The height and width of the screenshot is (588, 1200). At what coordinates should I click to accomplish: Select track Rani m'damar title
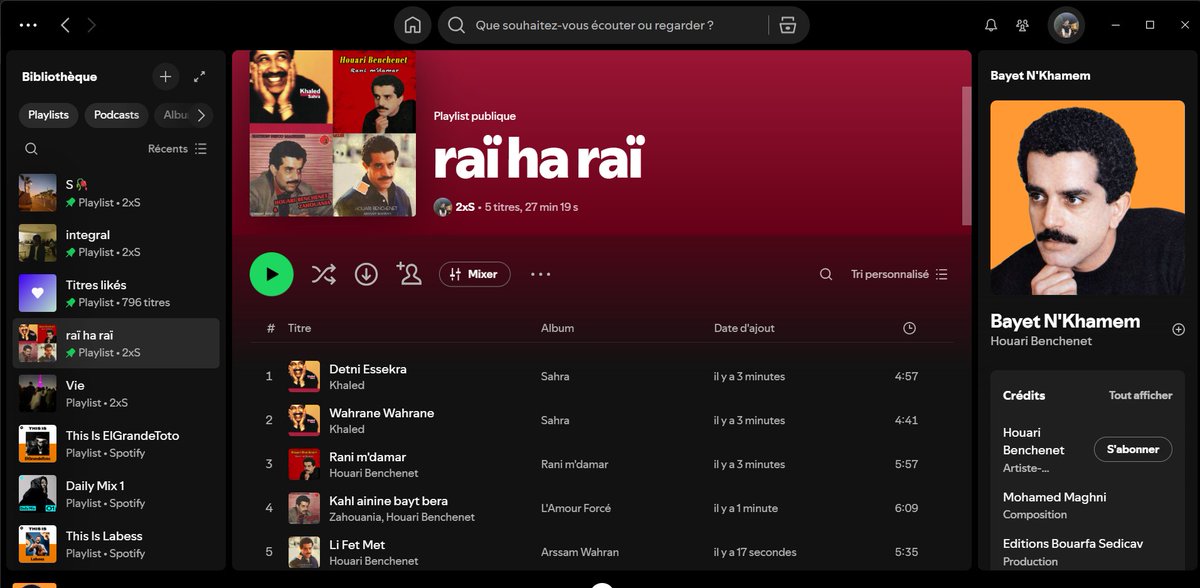(367, 457)
